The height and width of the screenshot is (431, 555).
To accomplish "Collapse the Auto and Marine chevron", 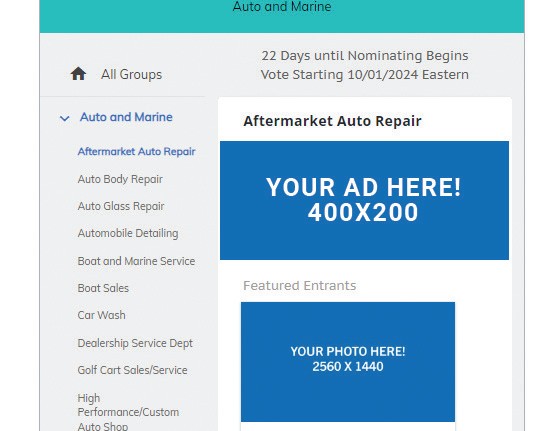I will click(64, 118).
